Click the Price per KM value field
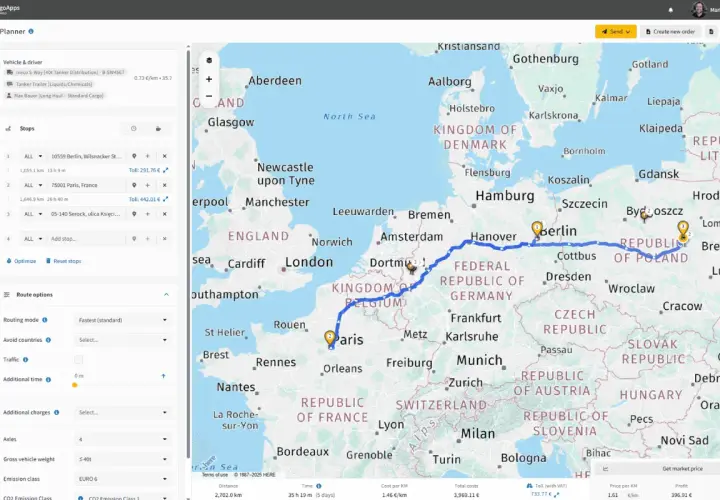Screen dimensions: 720x500 613,495
